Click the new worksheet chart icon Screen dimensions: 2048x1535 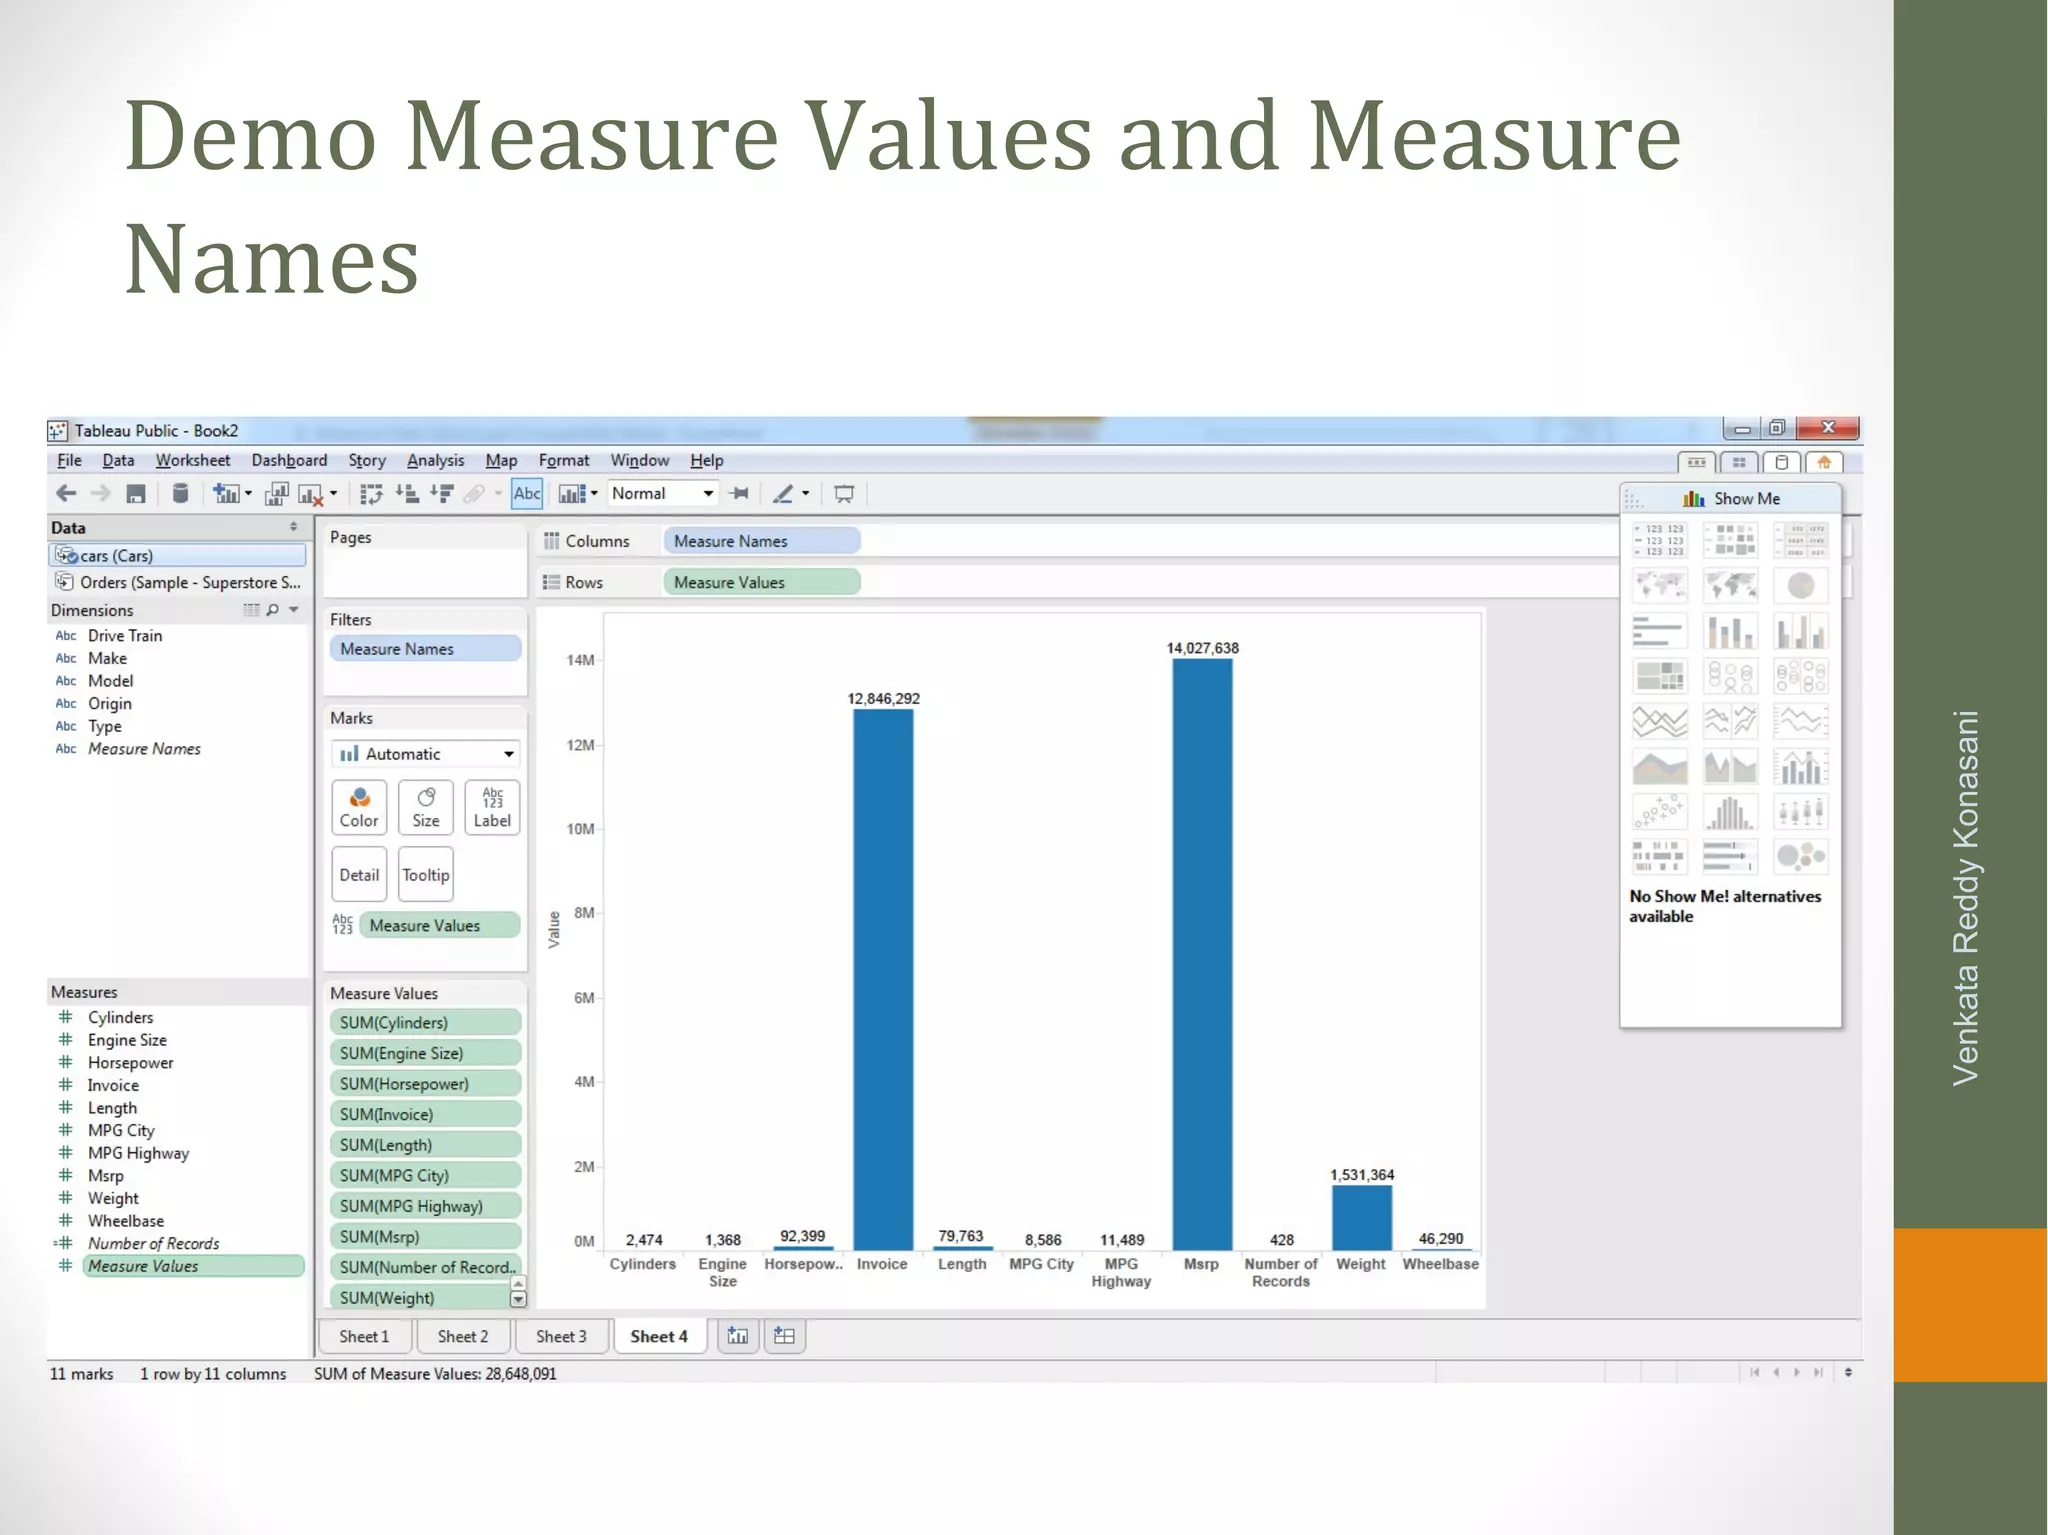coord(225,493)
